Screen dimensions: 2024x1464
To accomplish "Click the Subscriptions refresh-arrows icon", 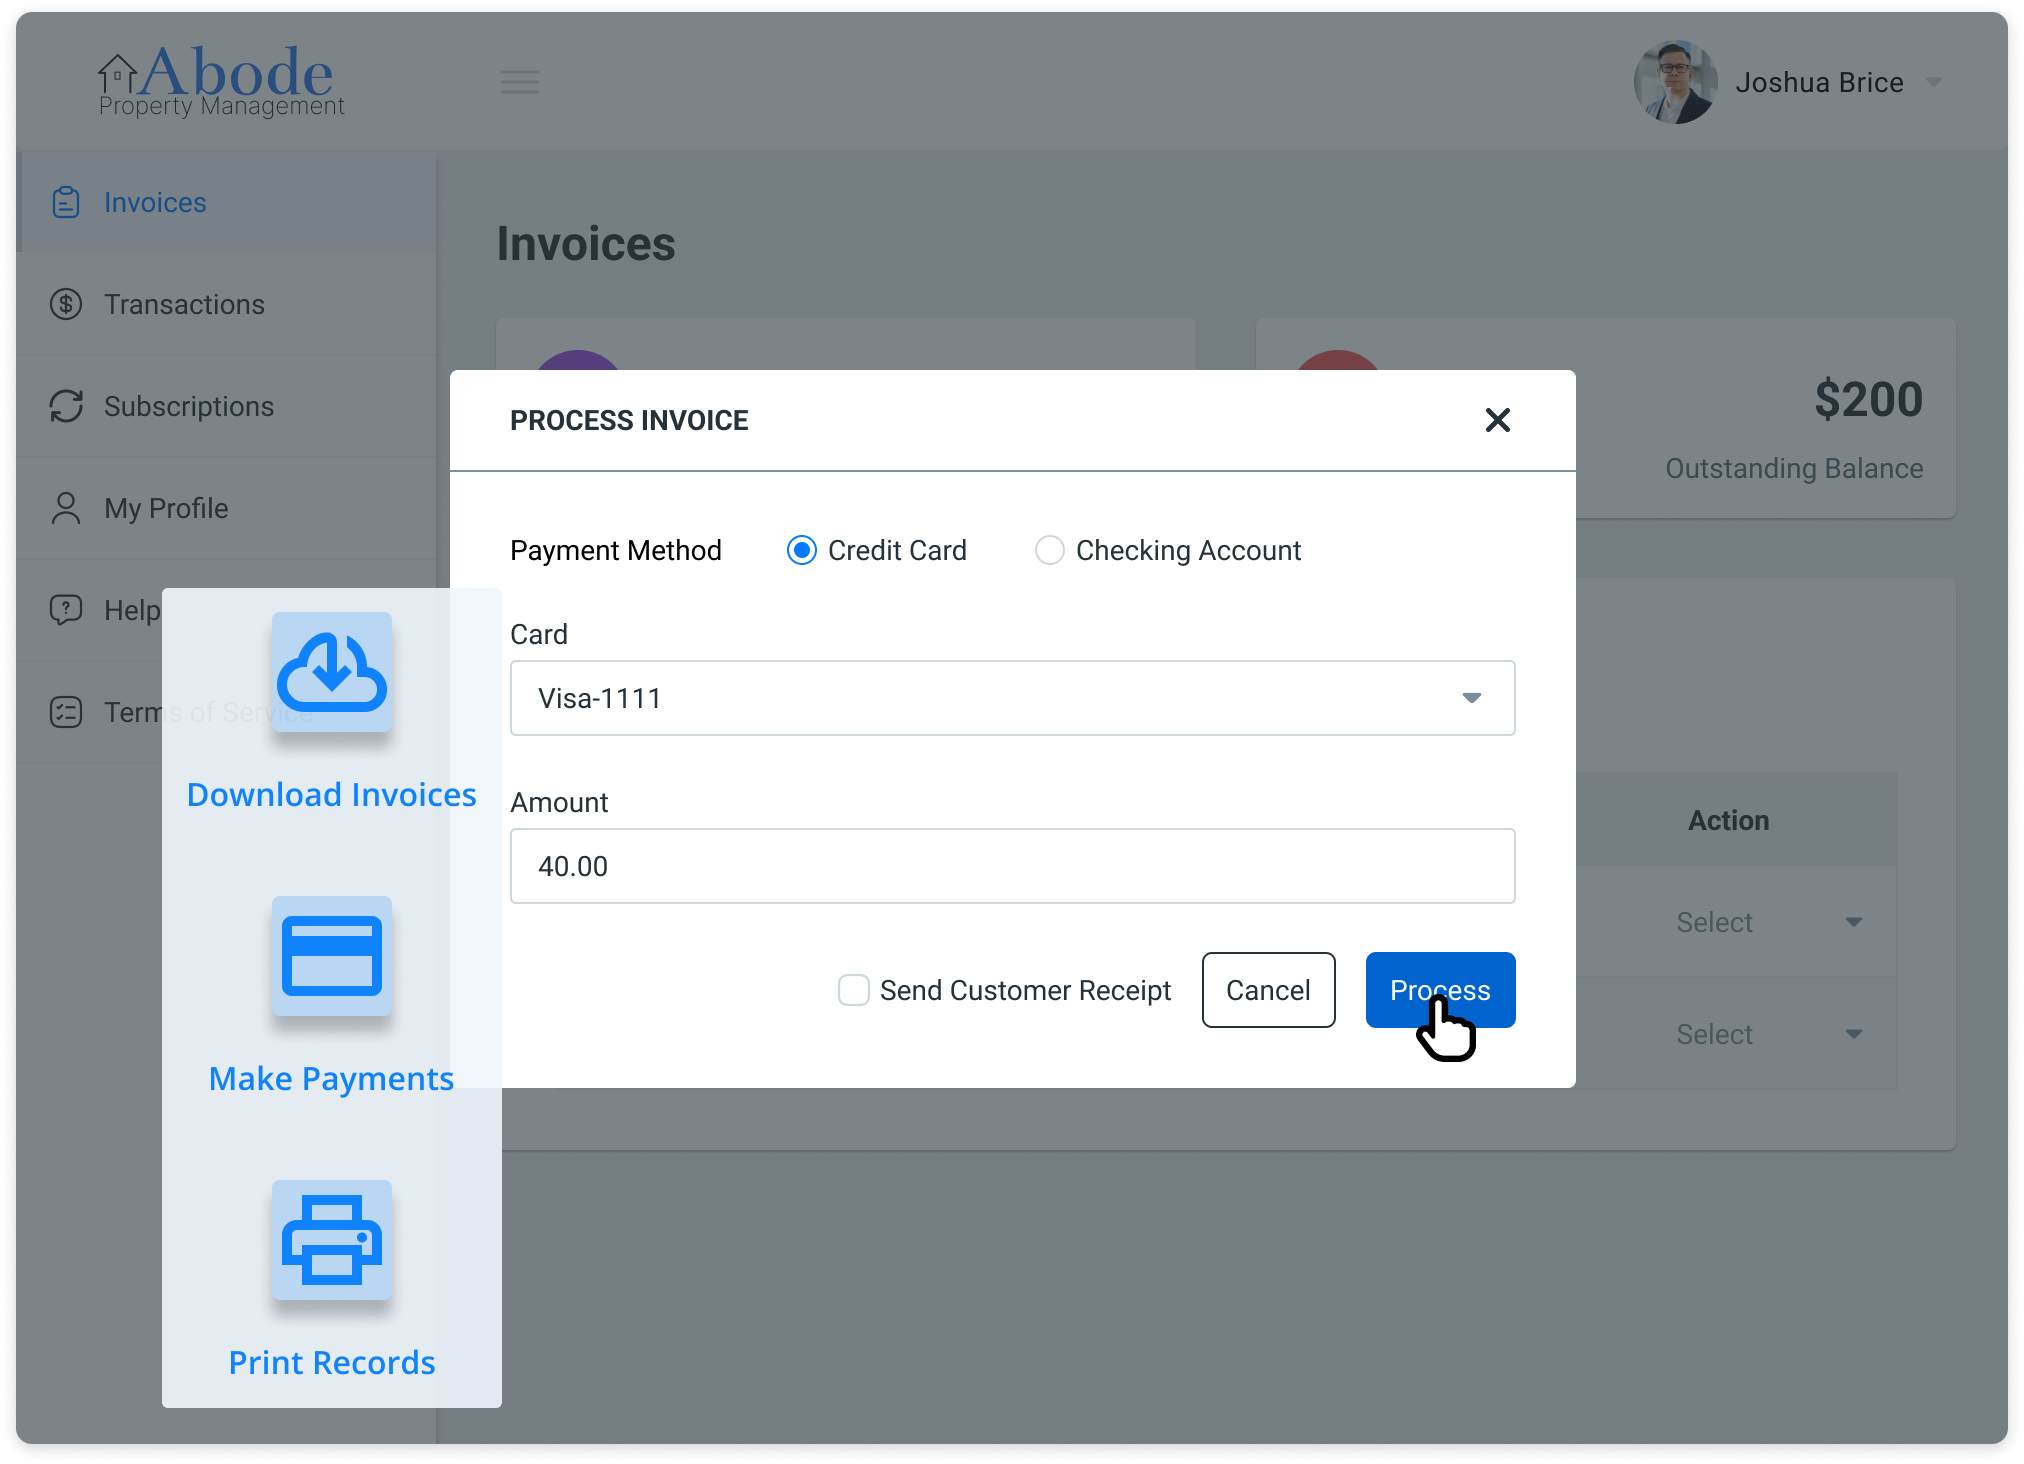I will (x=66, y=406).
